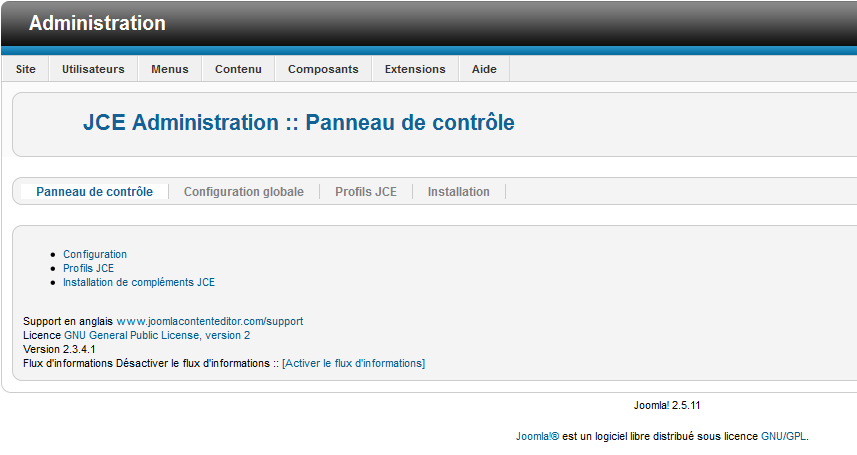
Task: Visit the www.joomlacontenteditor.com/support link
Action: 209,322
